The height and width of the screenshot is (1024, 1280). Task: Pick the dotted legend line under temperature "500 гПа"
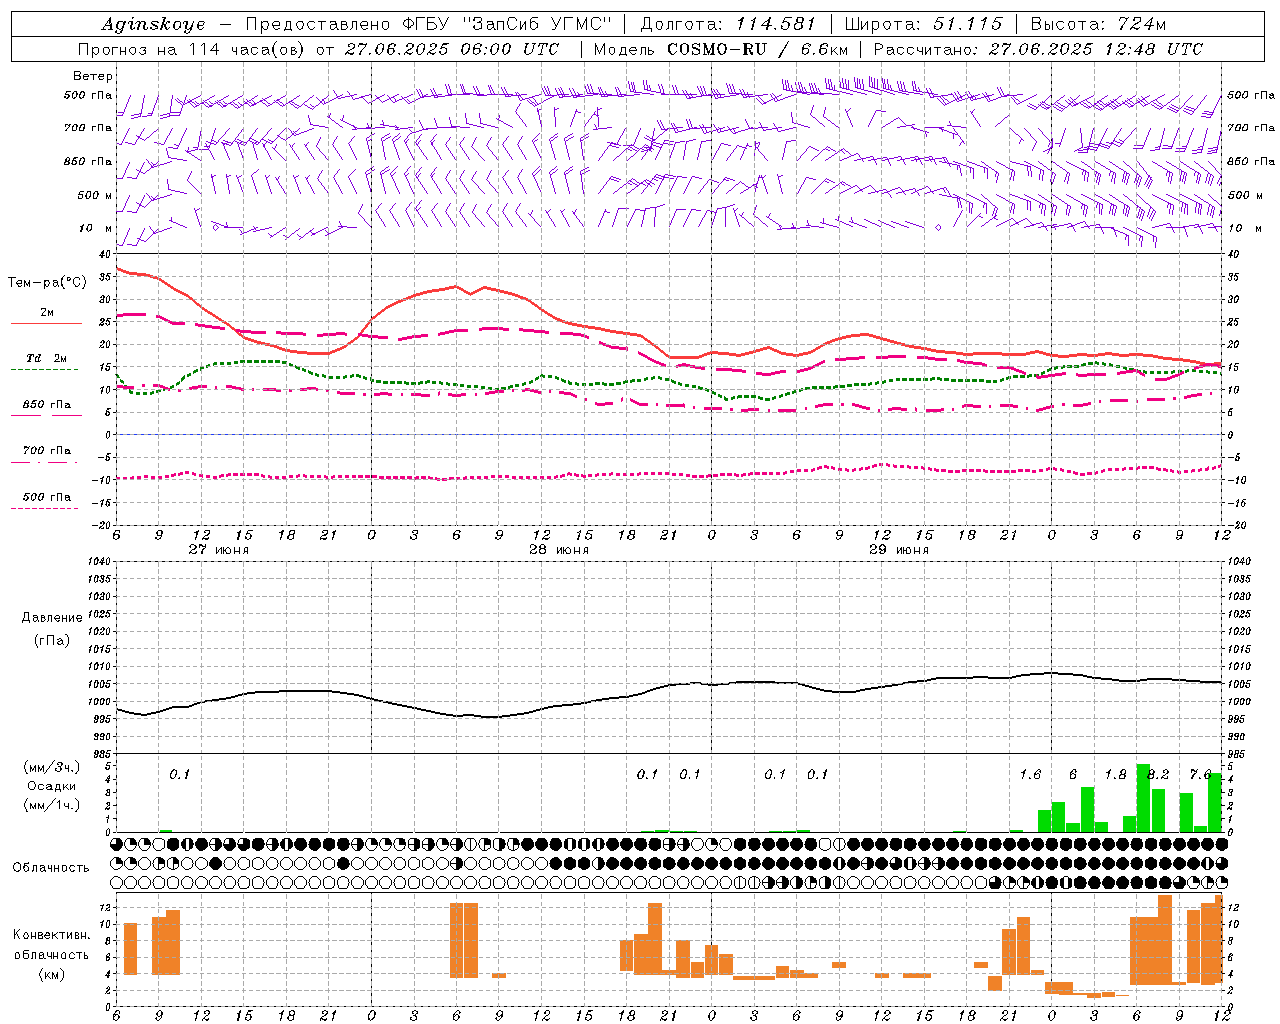(x=44, y=508)
